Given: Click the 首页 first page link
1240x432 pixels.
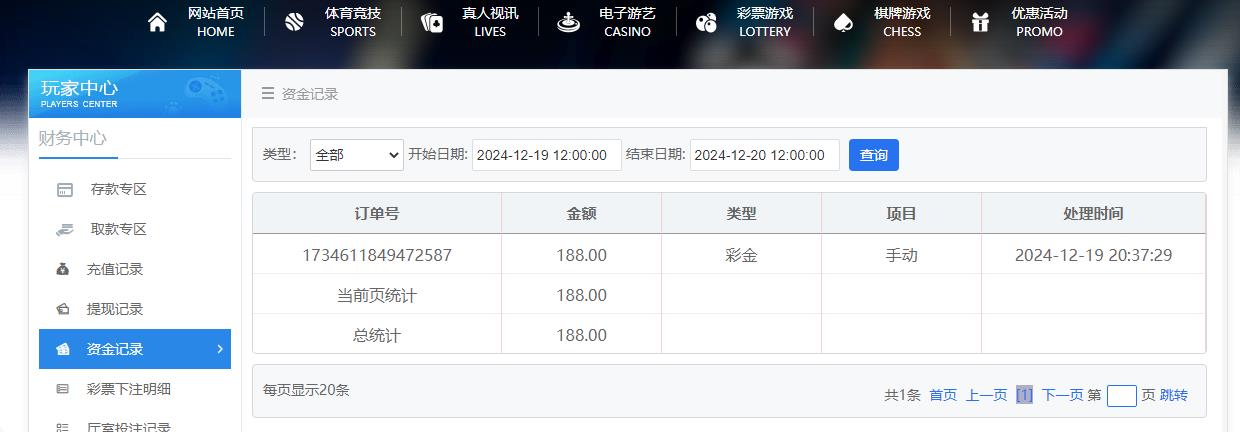Looking at the screenshot, I should [x=943, y=395].
